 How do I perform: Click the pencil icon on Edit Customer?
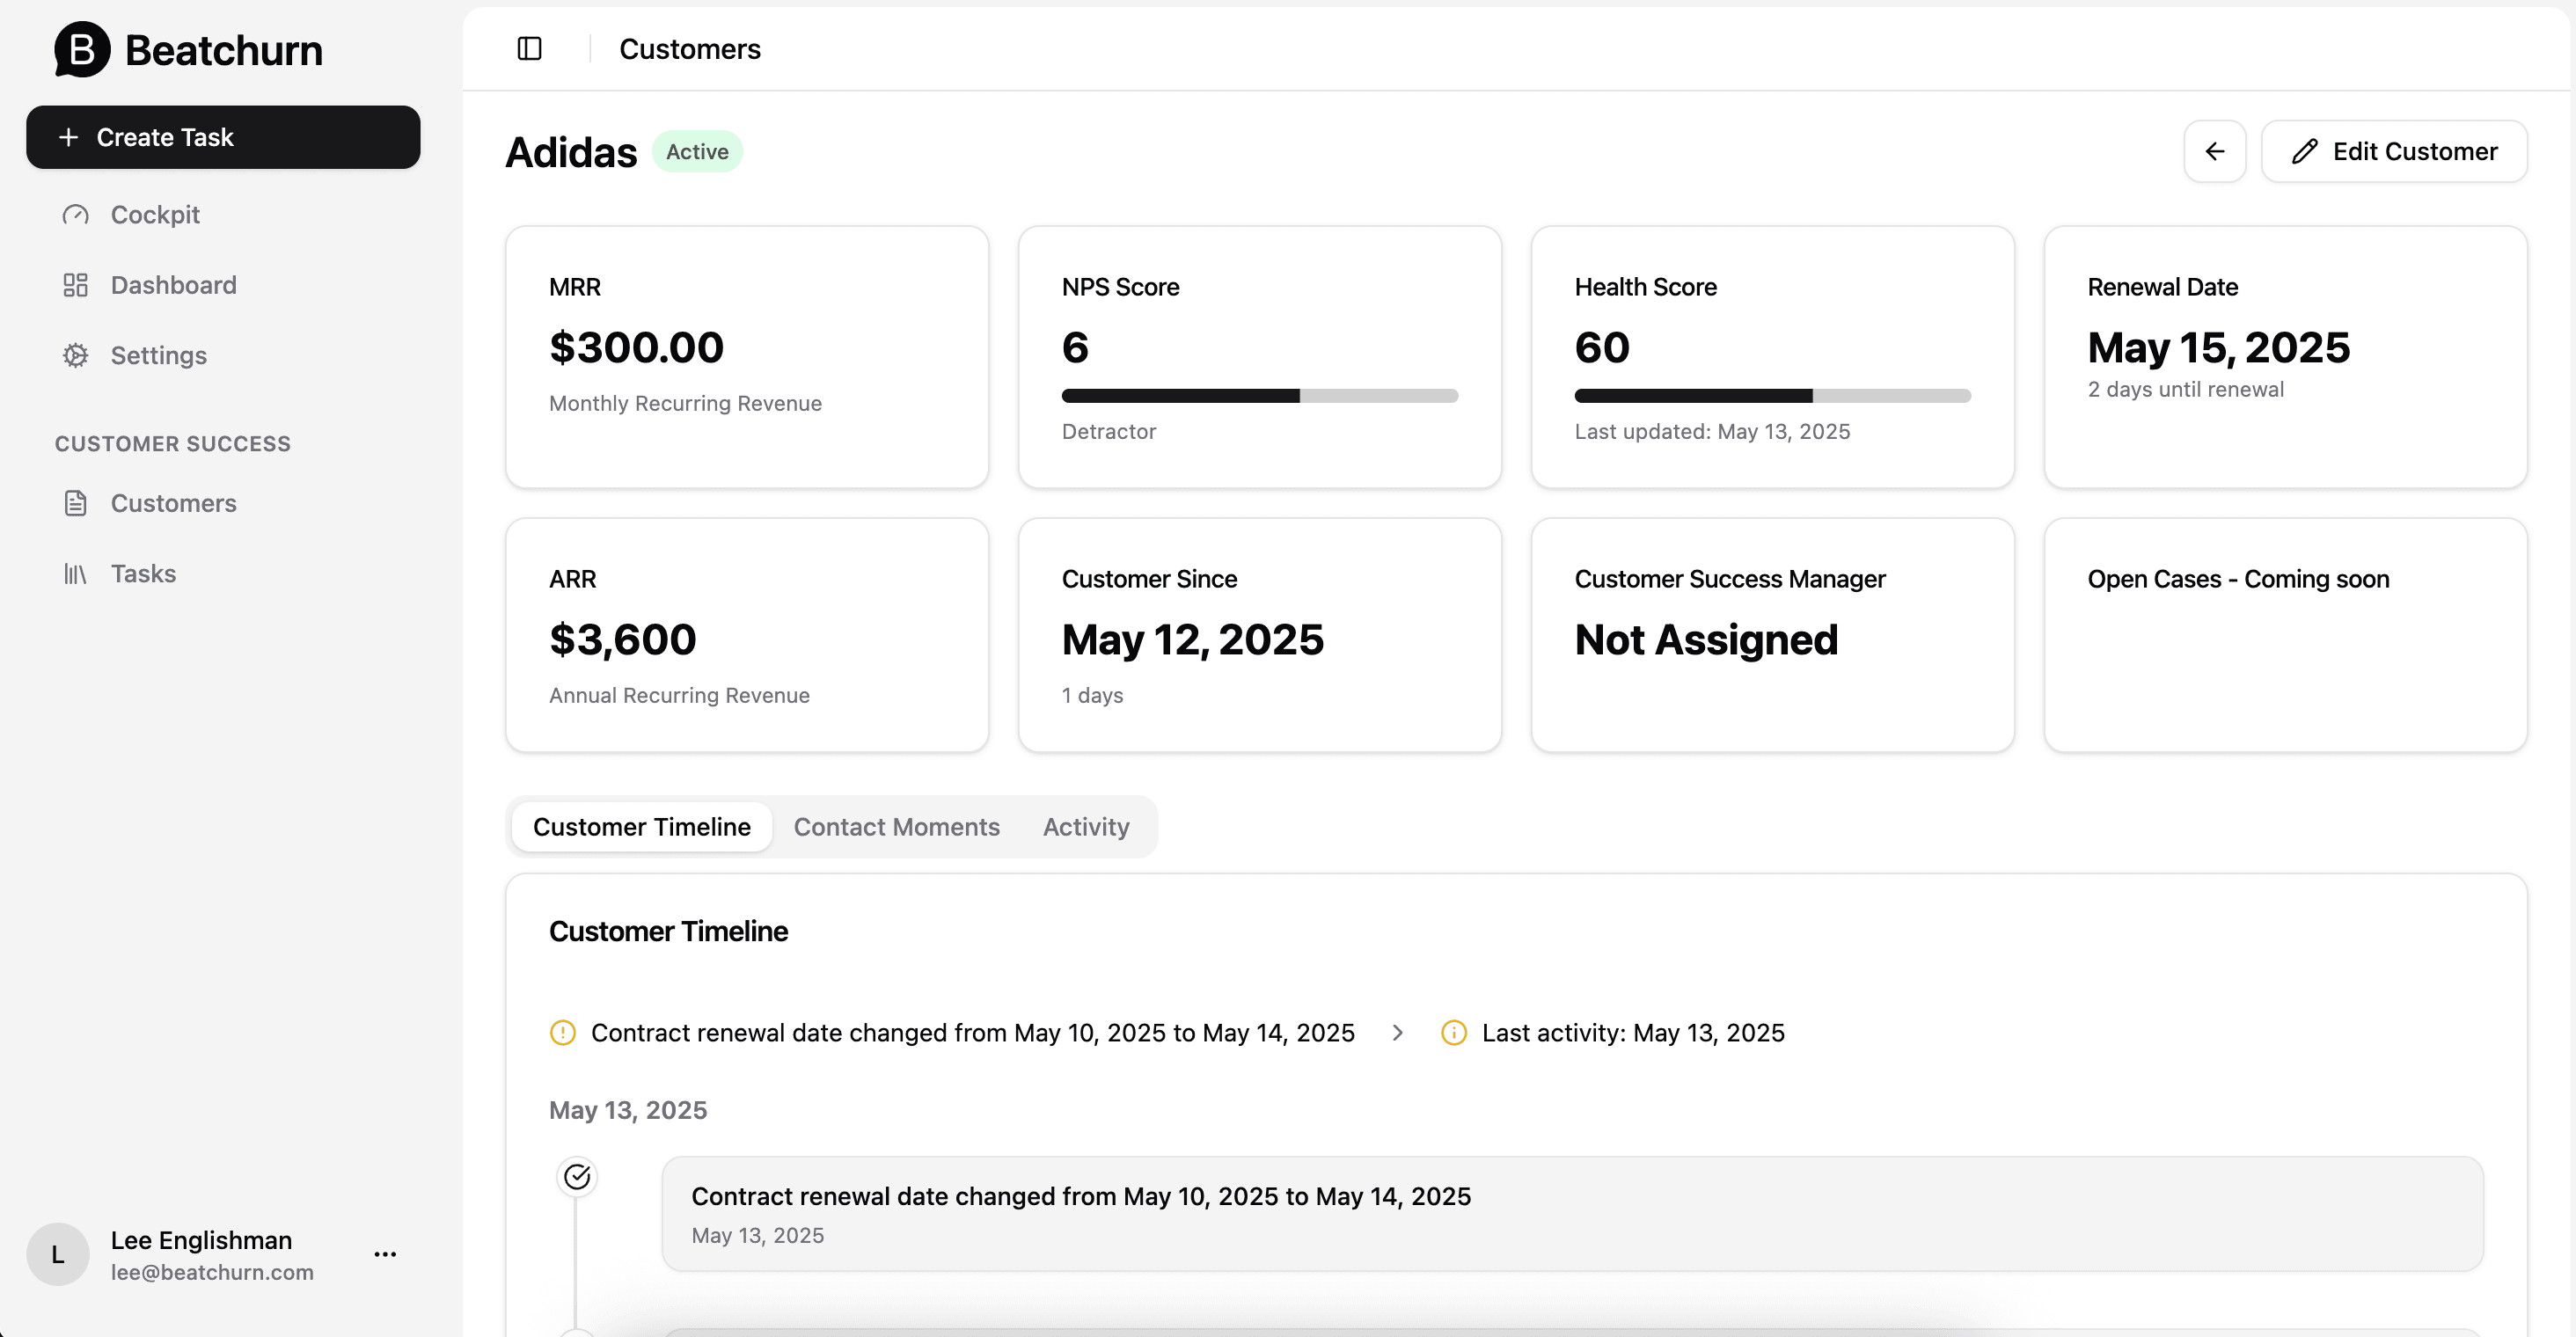(2304, 151)
